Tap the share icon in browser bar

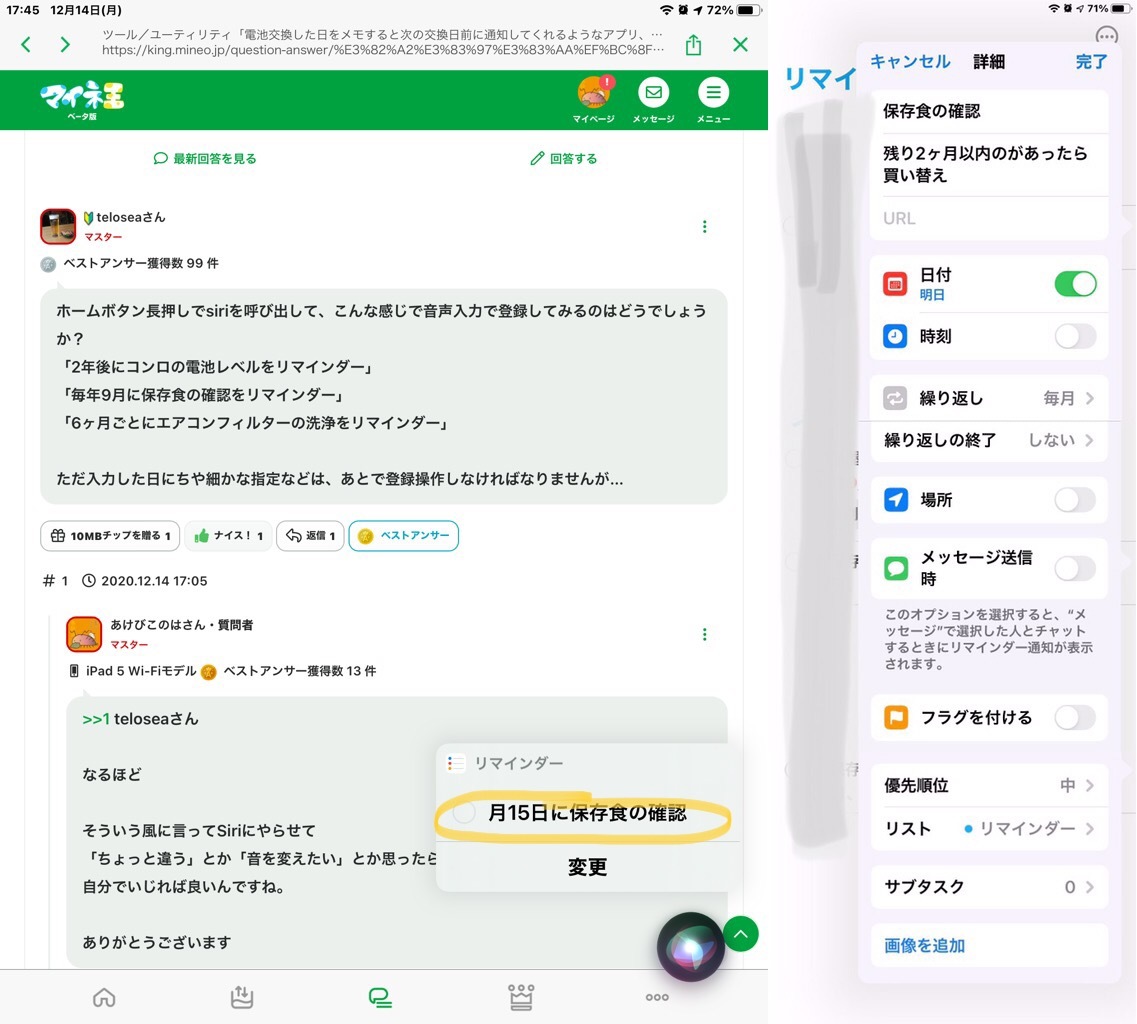click(x=693, y=44)
